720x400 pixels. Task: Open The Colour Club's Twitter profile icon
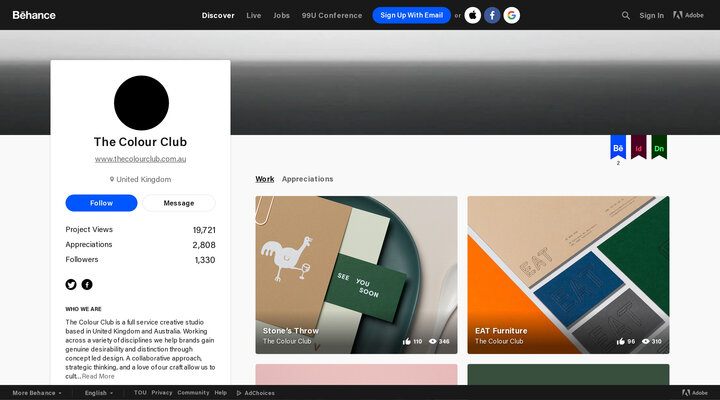coord(71,284)
